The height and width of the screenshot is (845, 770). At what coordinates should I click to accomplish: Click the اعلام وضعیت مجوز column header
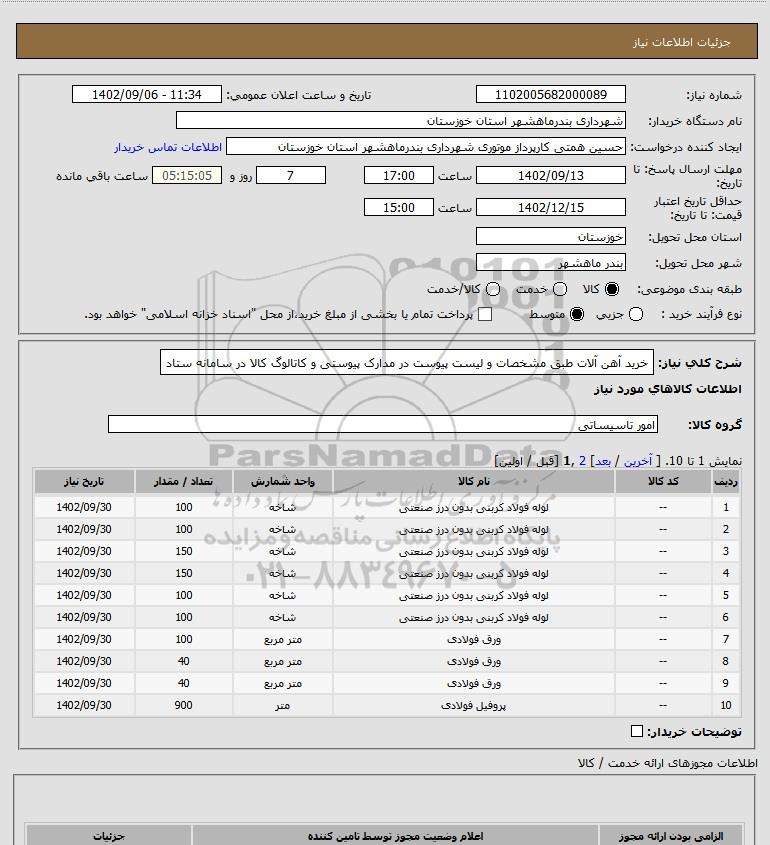click(x=396, y=836)
